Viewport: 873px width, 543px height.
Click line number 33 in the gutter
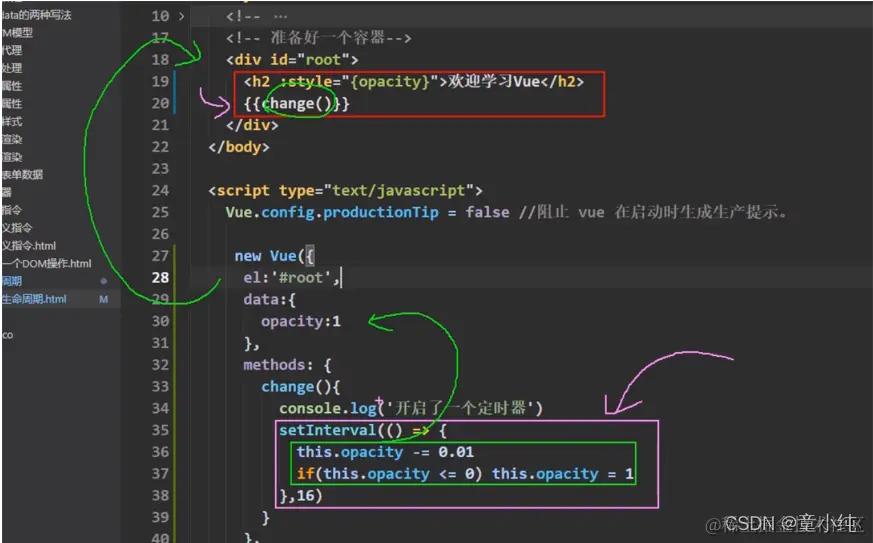pos(160,387)
